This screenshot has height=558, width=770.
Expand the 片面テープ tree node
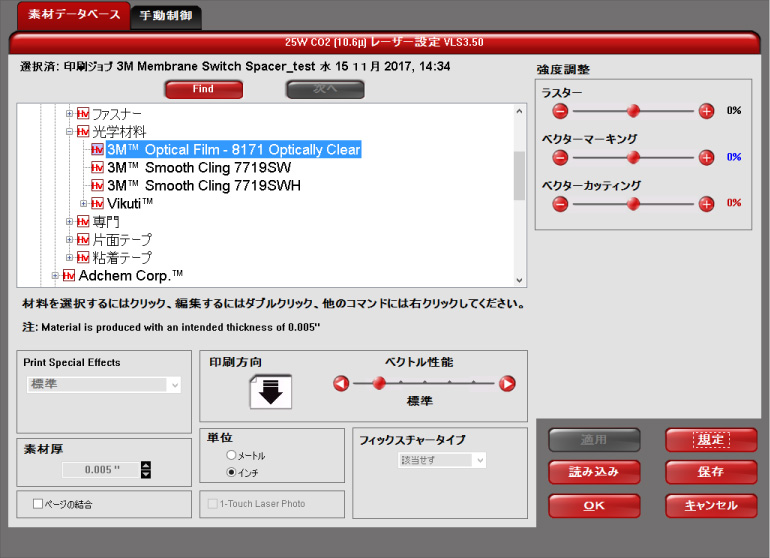(69, 239)
